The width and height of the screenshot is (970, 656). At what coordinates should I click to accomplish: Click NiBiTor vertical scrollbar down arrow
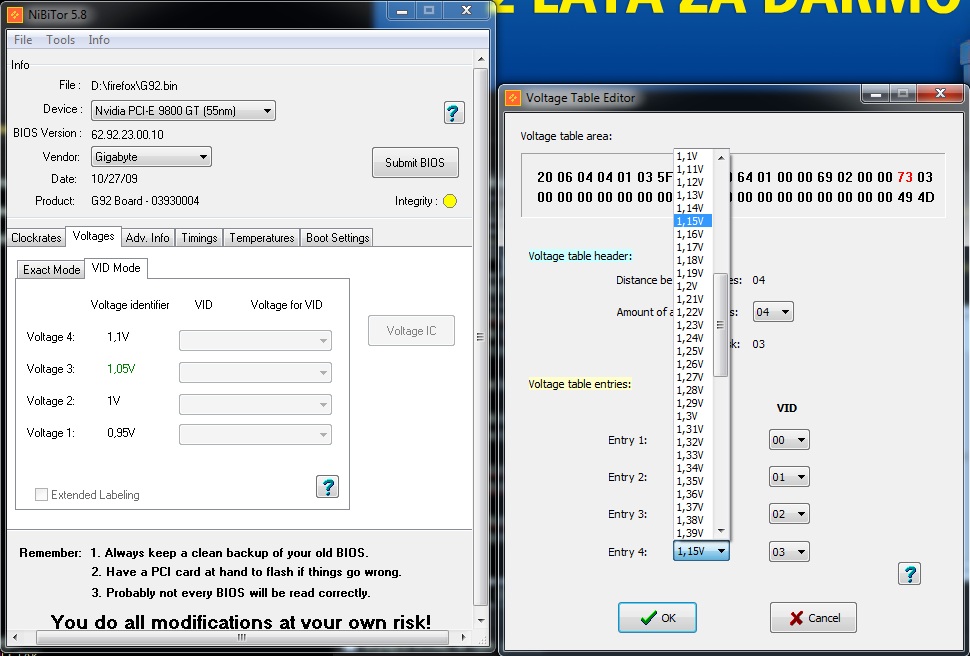(481, 621)
